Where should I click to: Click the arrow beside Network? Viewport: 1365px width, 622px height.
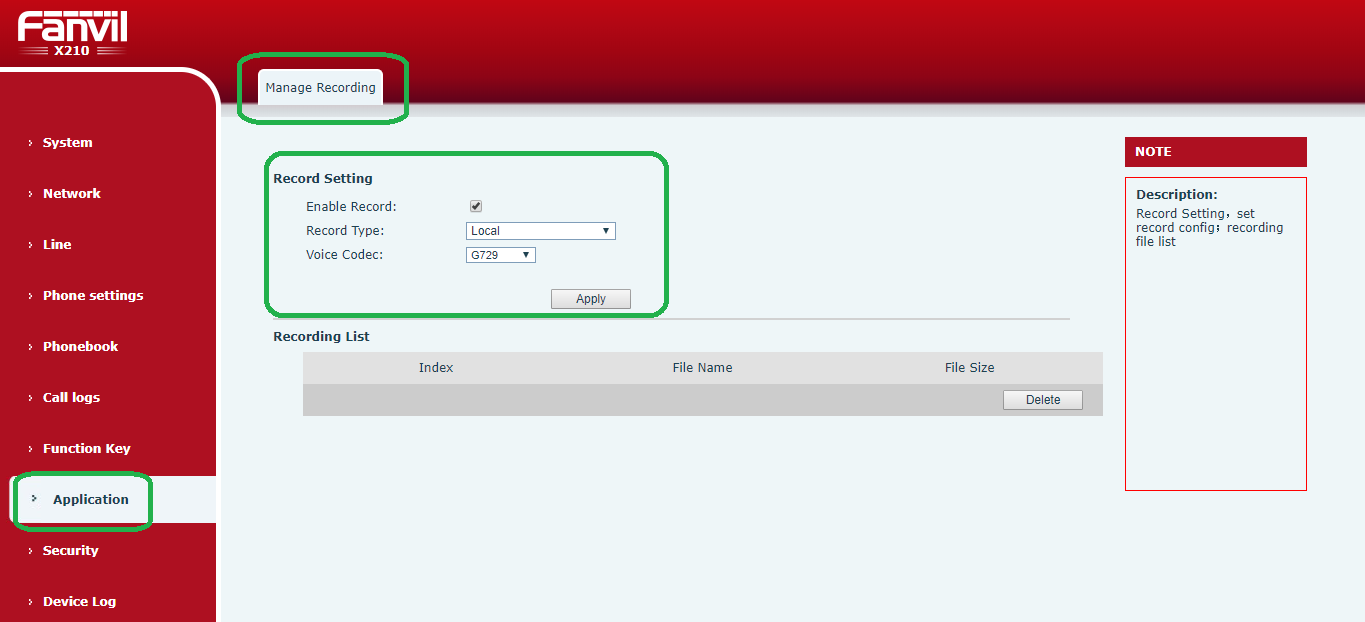coord(30,194)
